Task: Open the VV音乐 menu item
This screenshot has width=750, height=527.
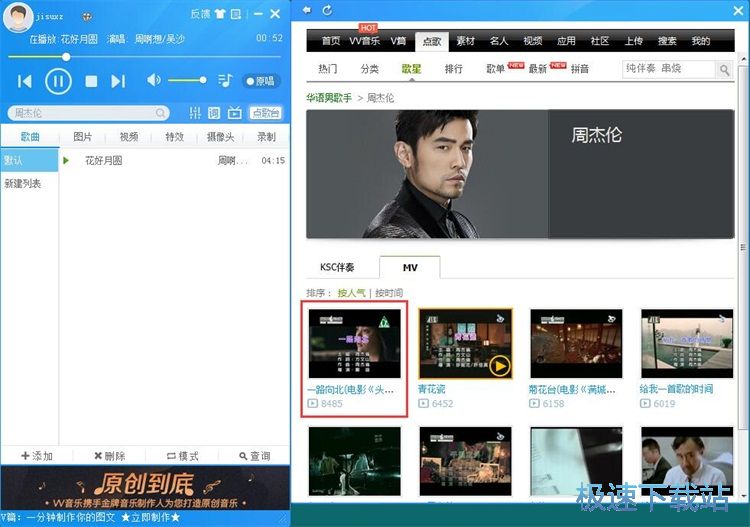Action: click(364, 41)
